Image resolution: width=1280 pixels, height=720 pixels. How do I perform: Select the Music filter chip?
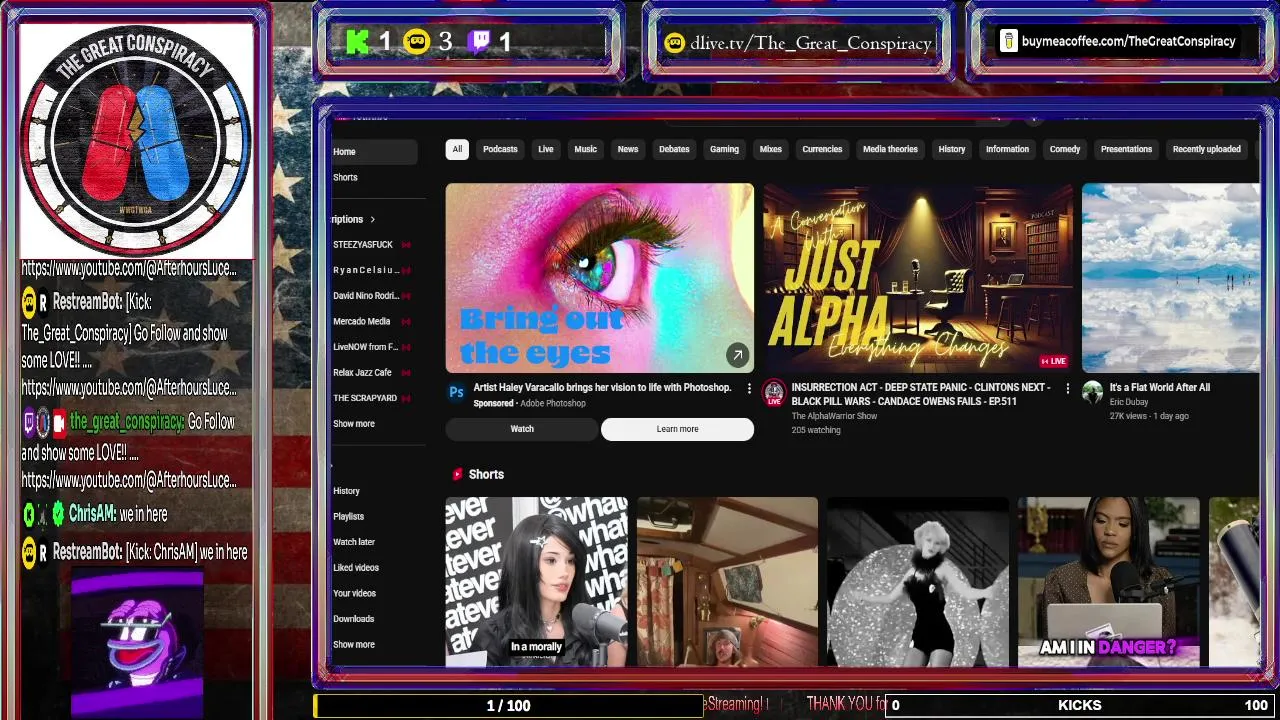[585, 149]
